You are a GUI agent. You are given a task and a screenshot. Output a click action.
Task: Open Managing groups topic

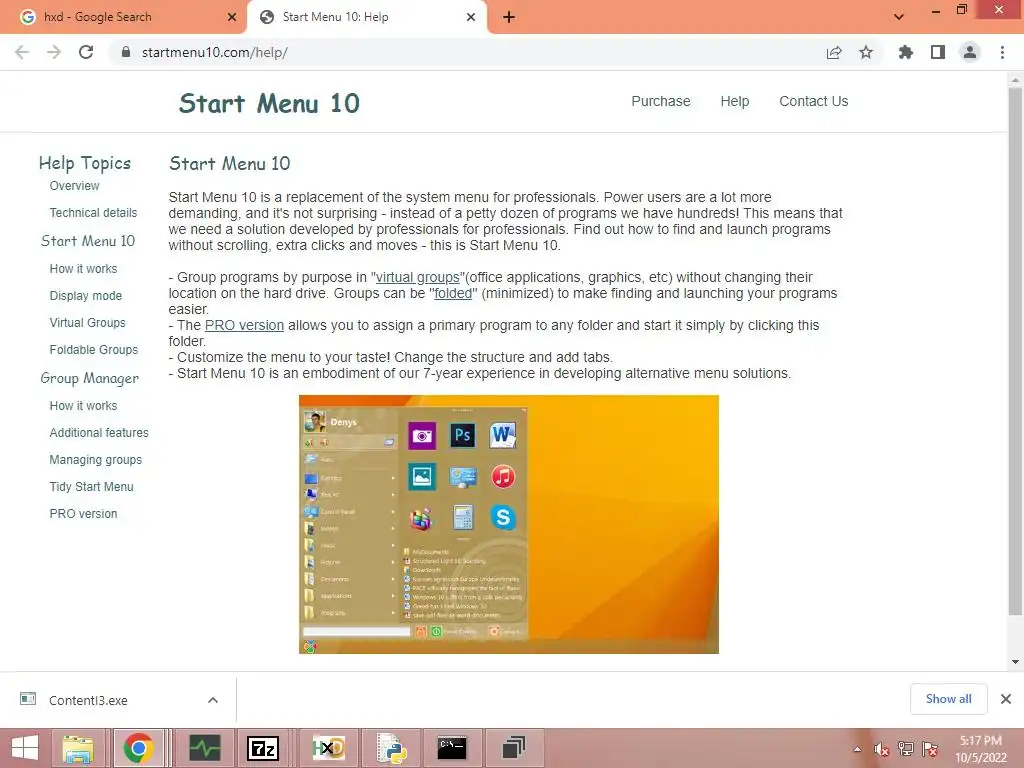95,460
